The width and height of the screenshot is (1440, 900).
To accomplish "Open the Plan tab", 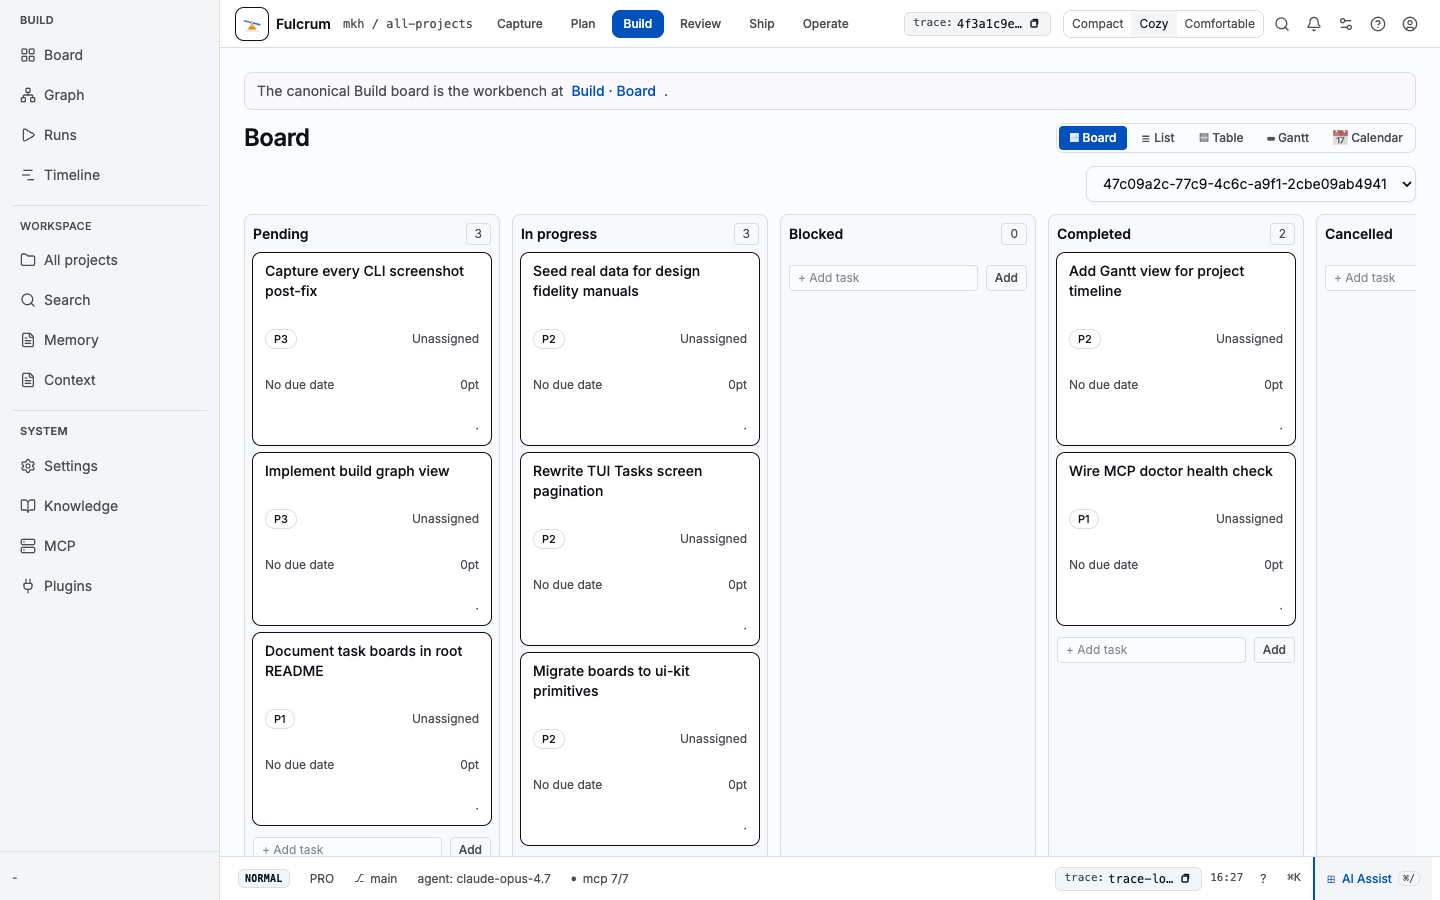I will pos(583,24).
